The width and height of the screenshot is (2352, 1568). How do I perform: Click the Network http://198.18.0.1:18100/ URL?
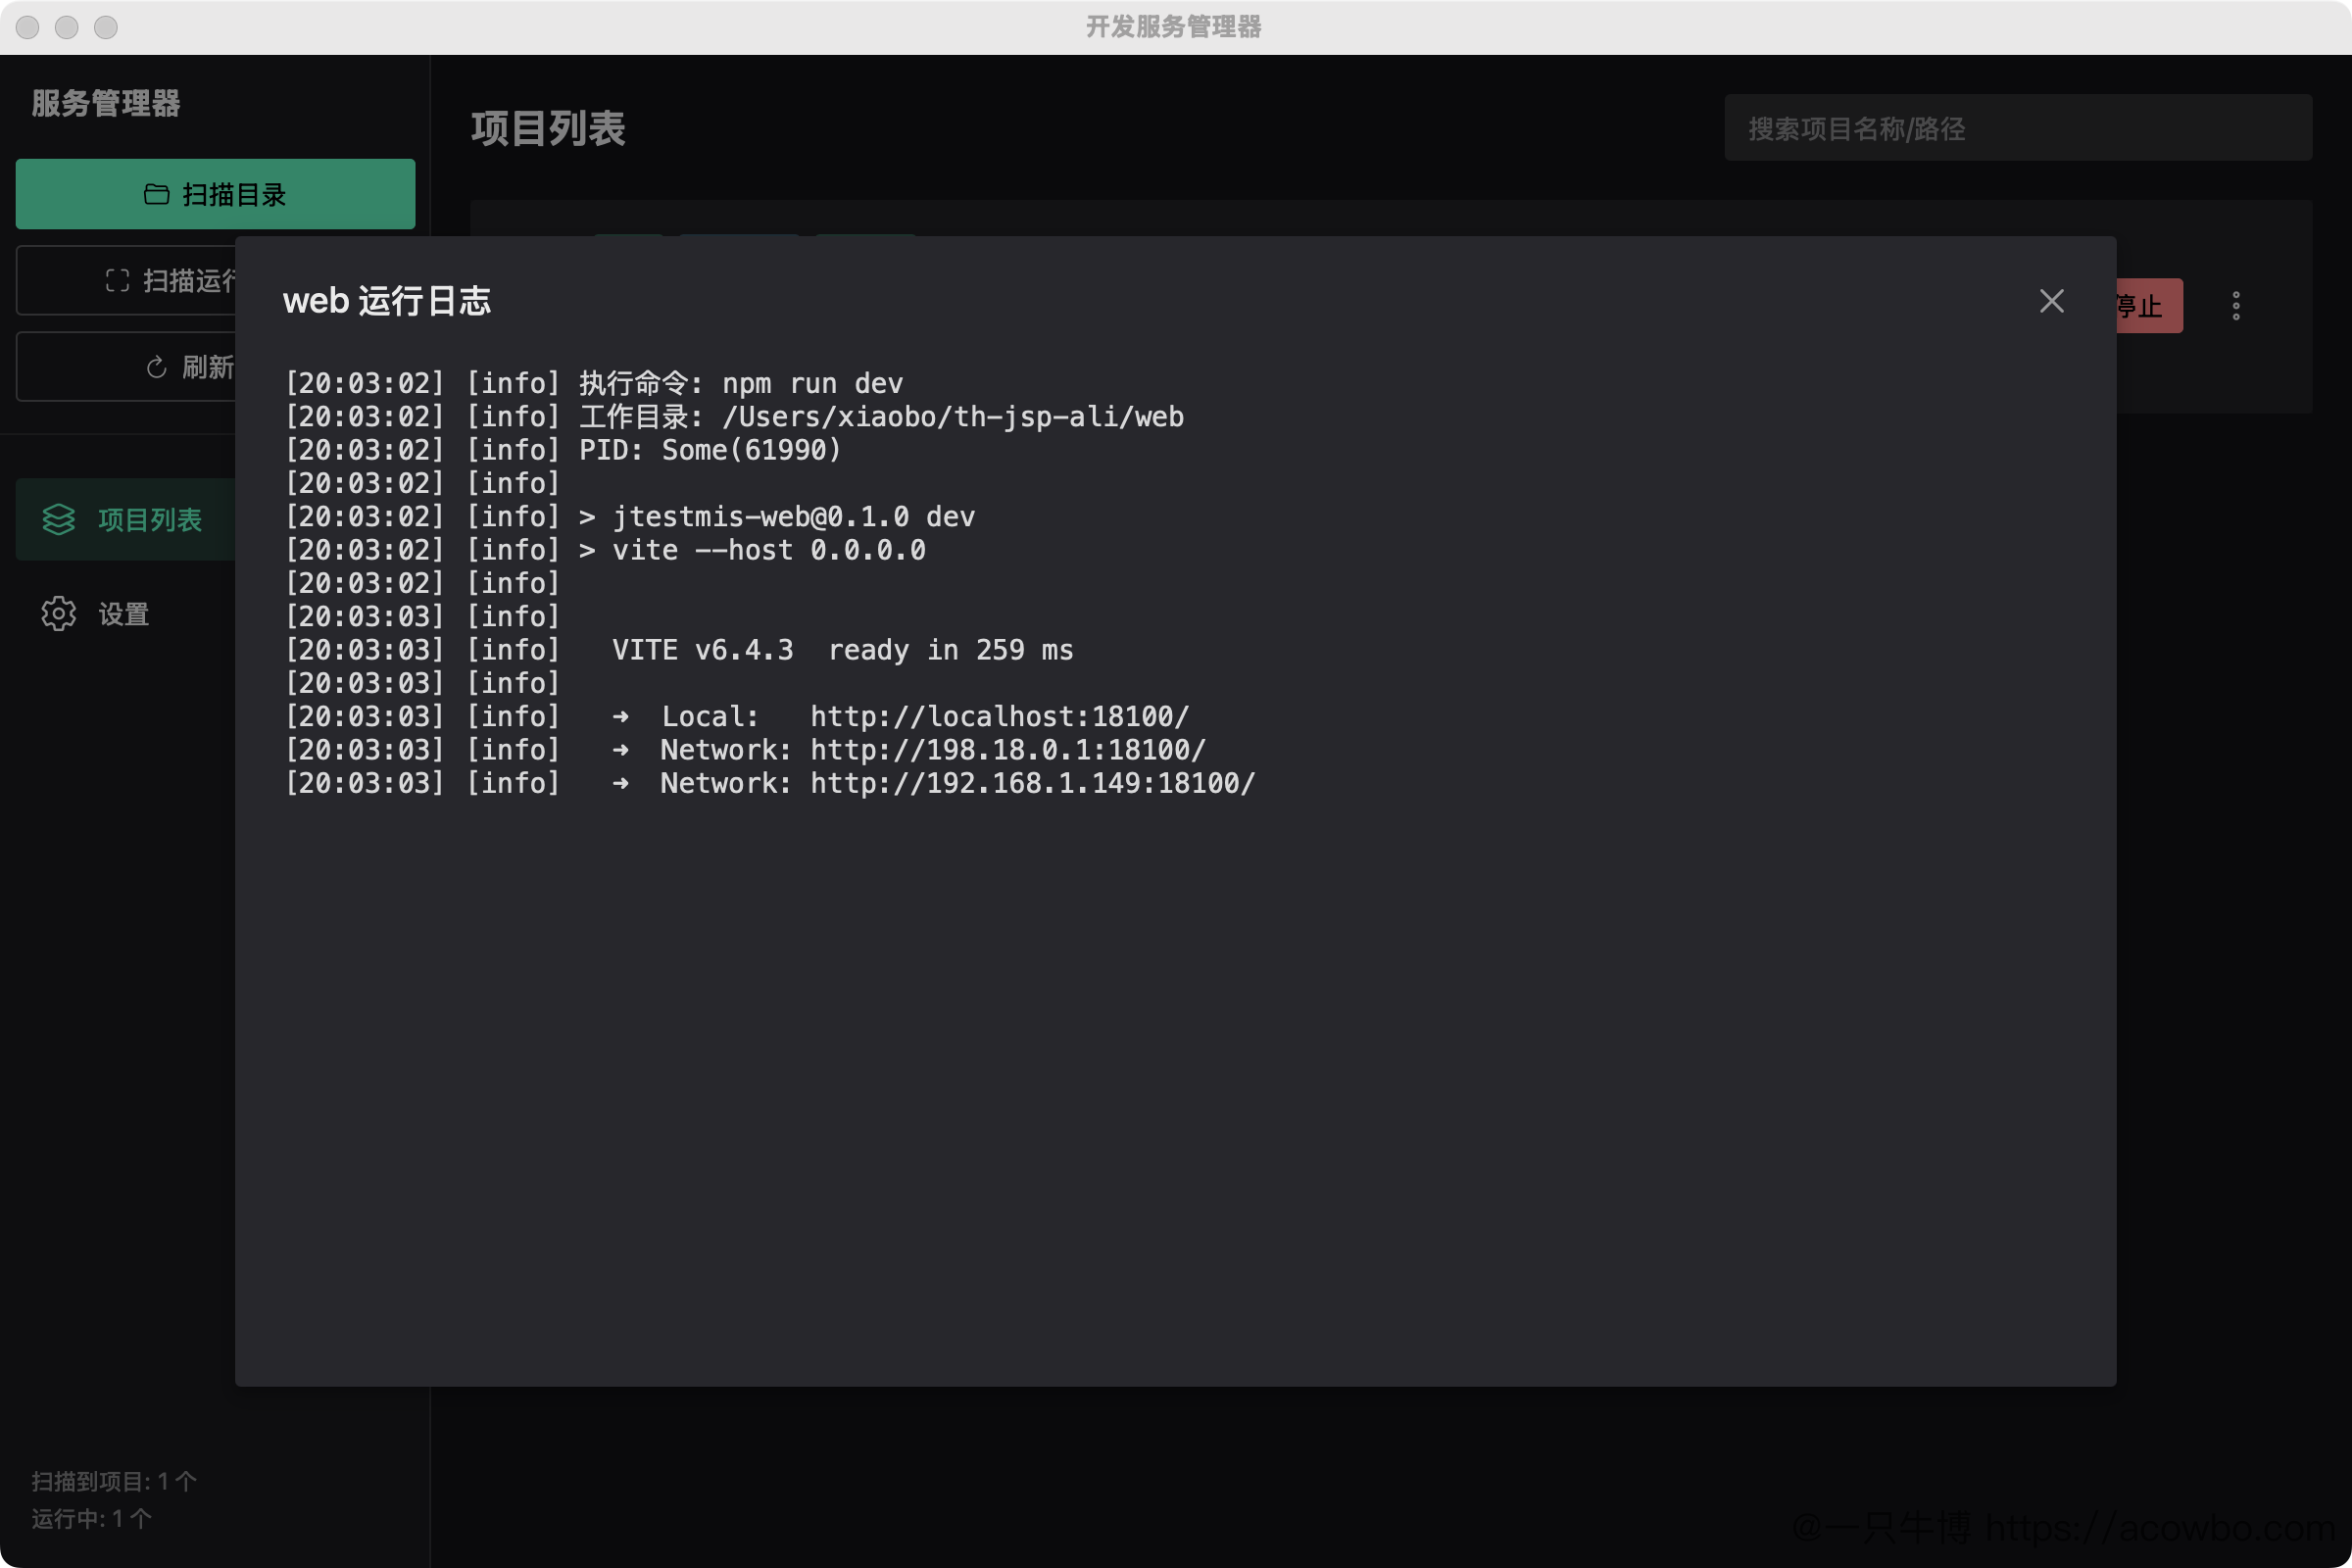coord(1008,750)
